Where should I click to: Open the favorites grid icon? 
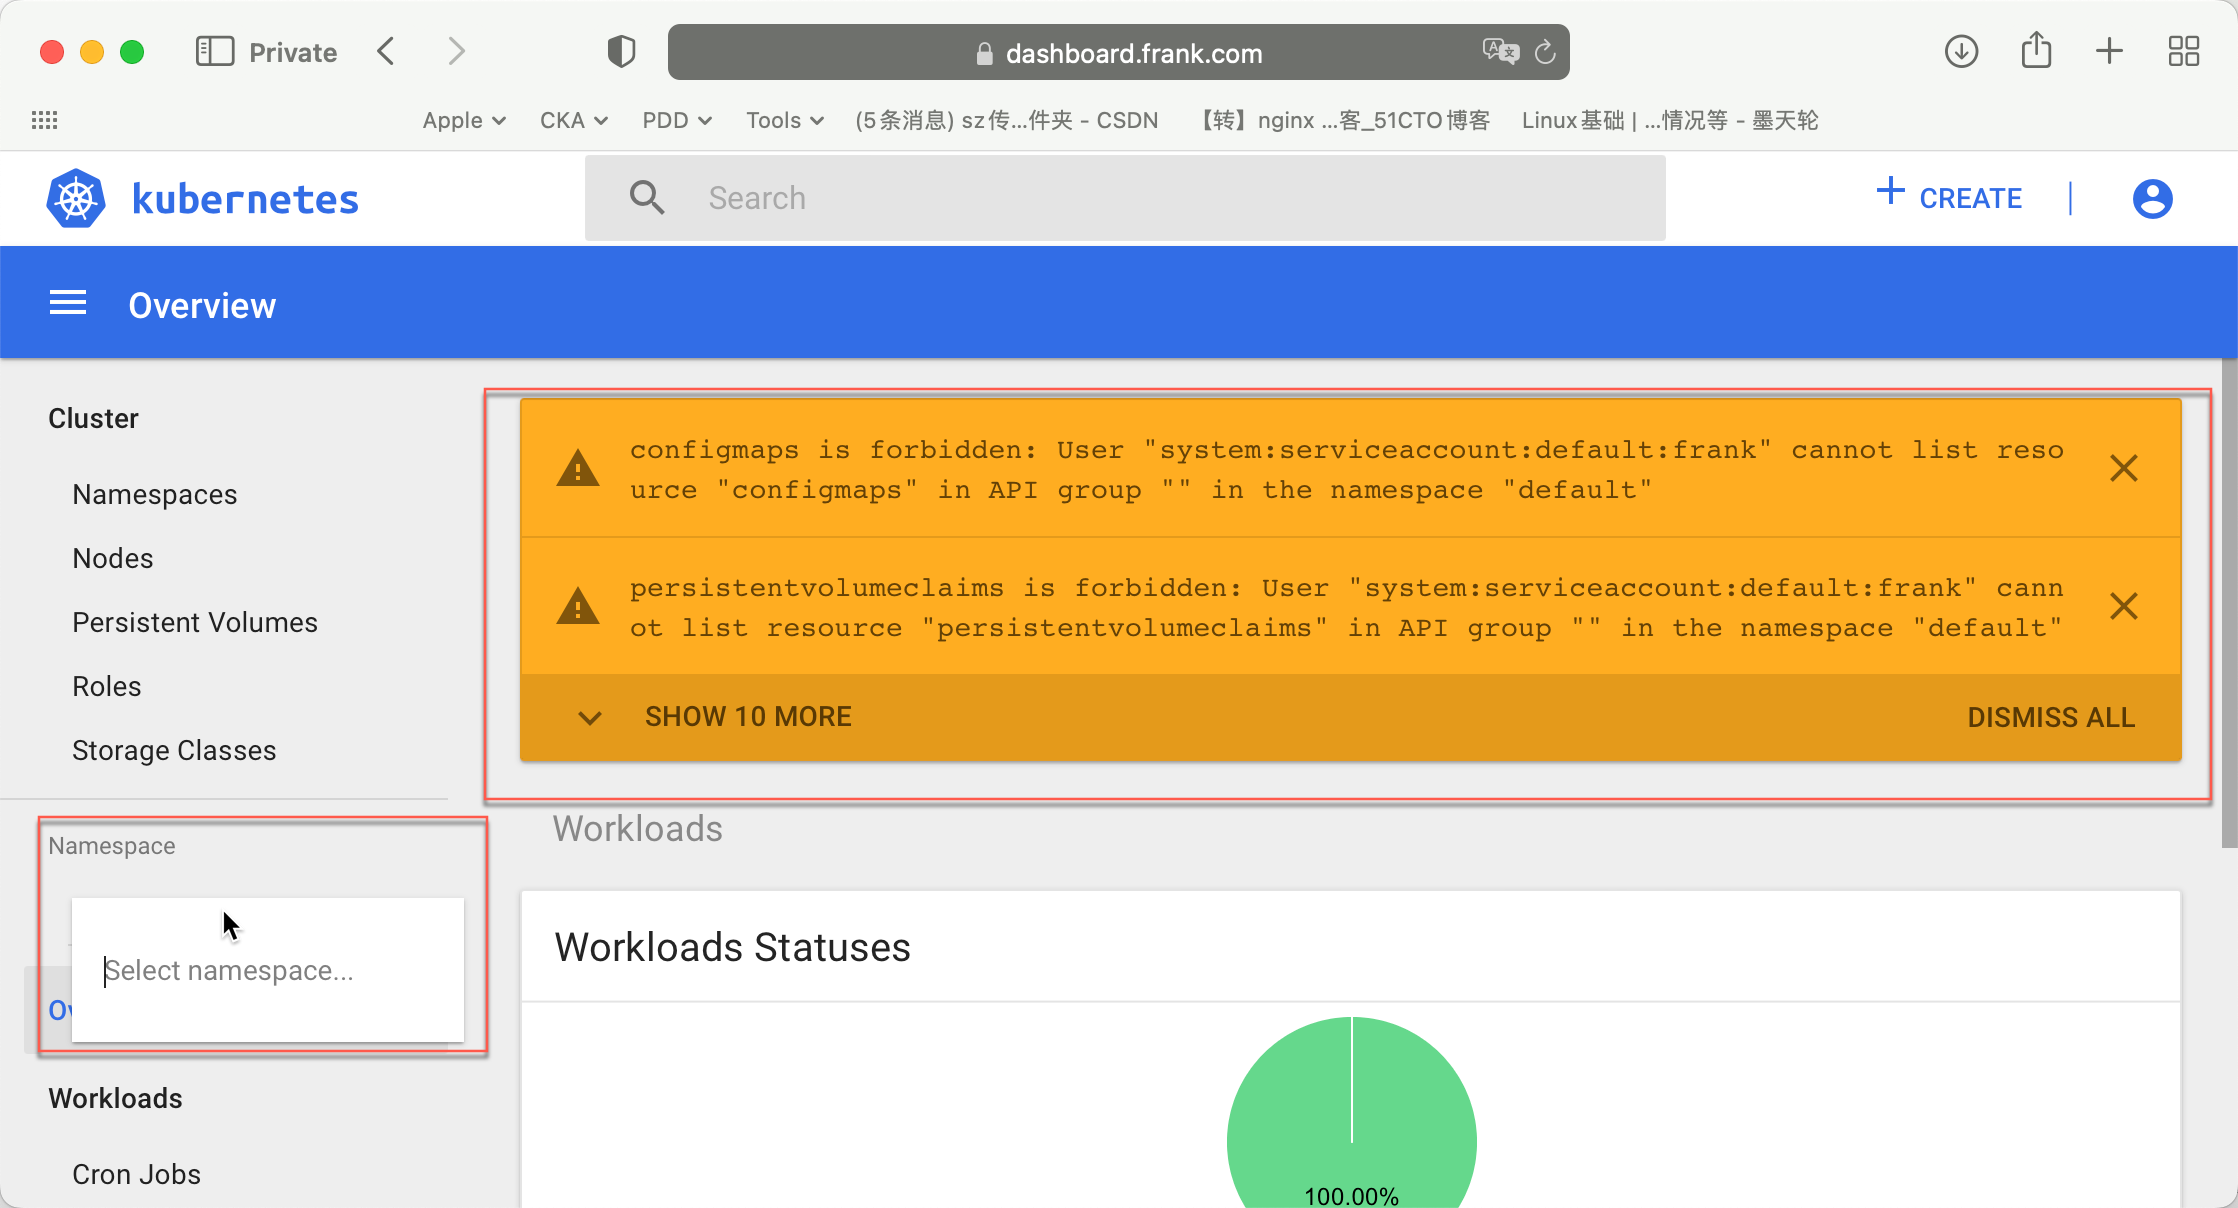tap(44, 120)
